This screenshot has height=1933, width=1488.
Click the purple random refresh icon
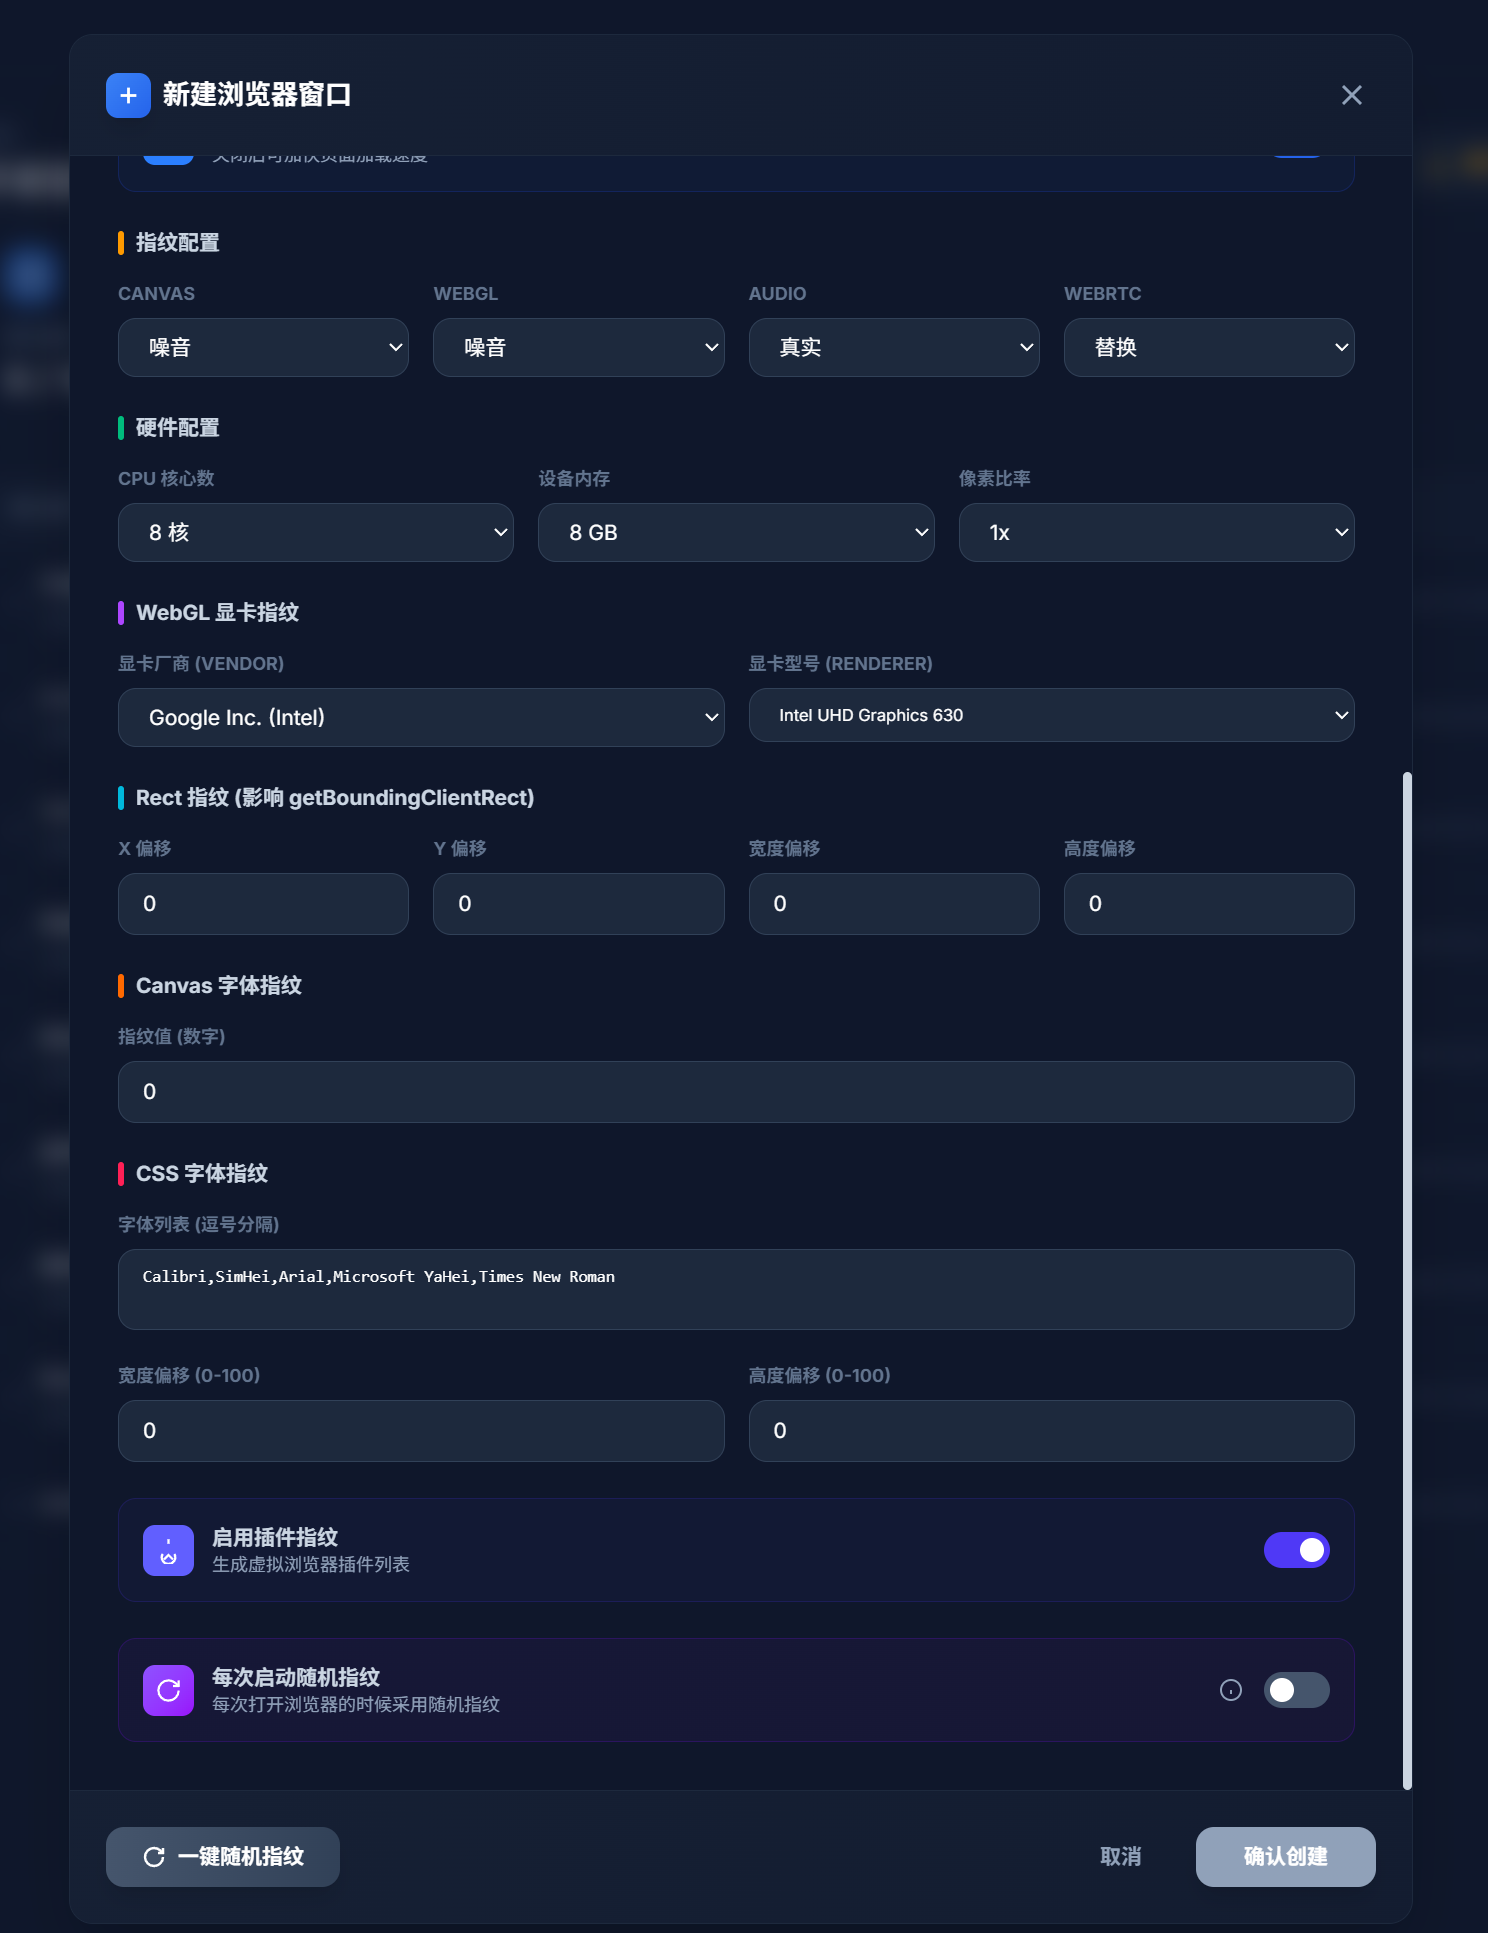(168, 1690)
